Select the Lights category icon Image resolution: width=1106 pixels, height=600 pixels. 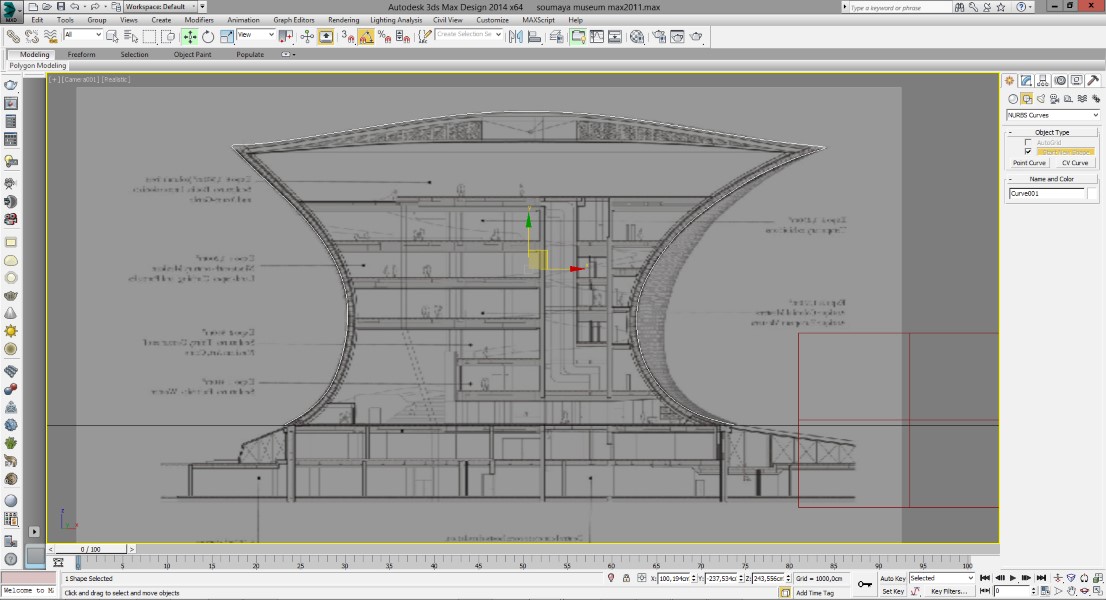coord(1040,99)
